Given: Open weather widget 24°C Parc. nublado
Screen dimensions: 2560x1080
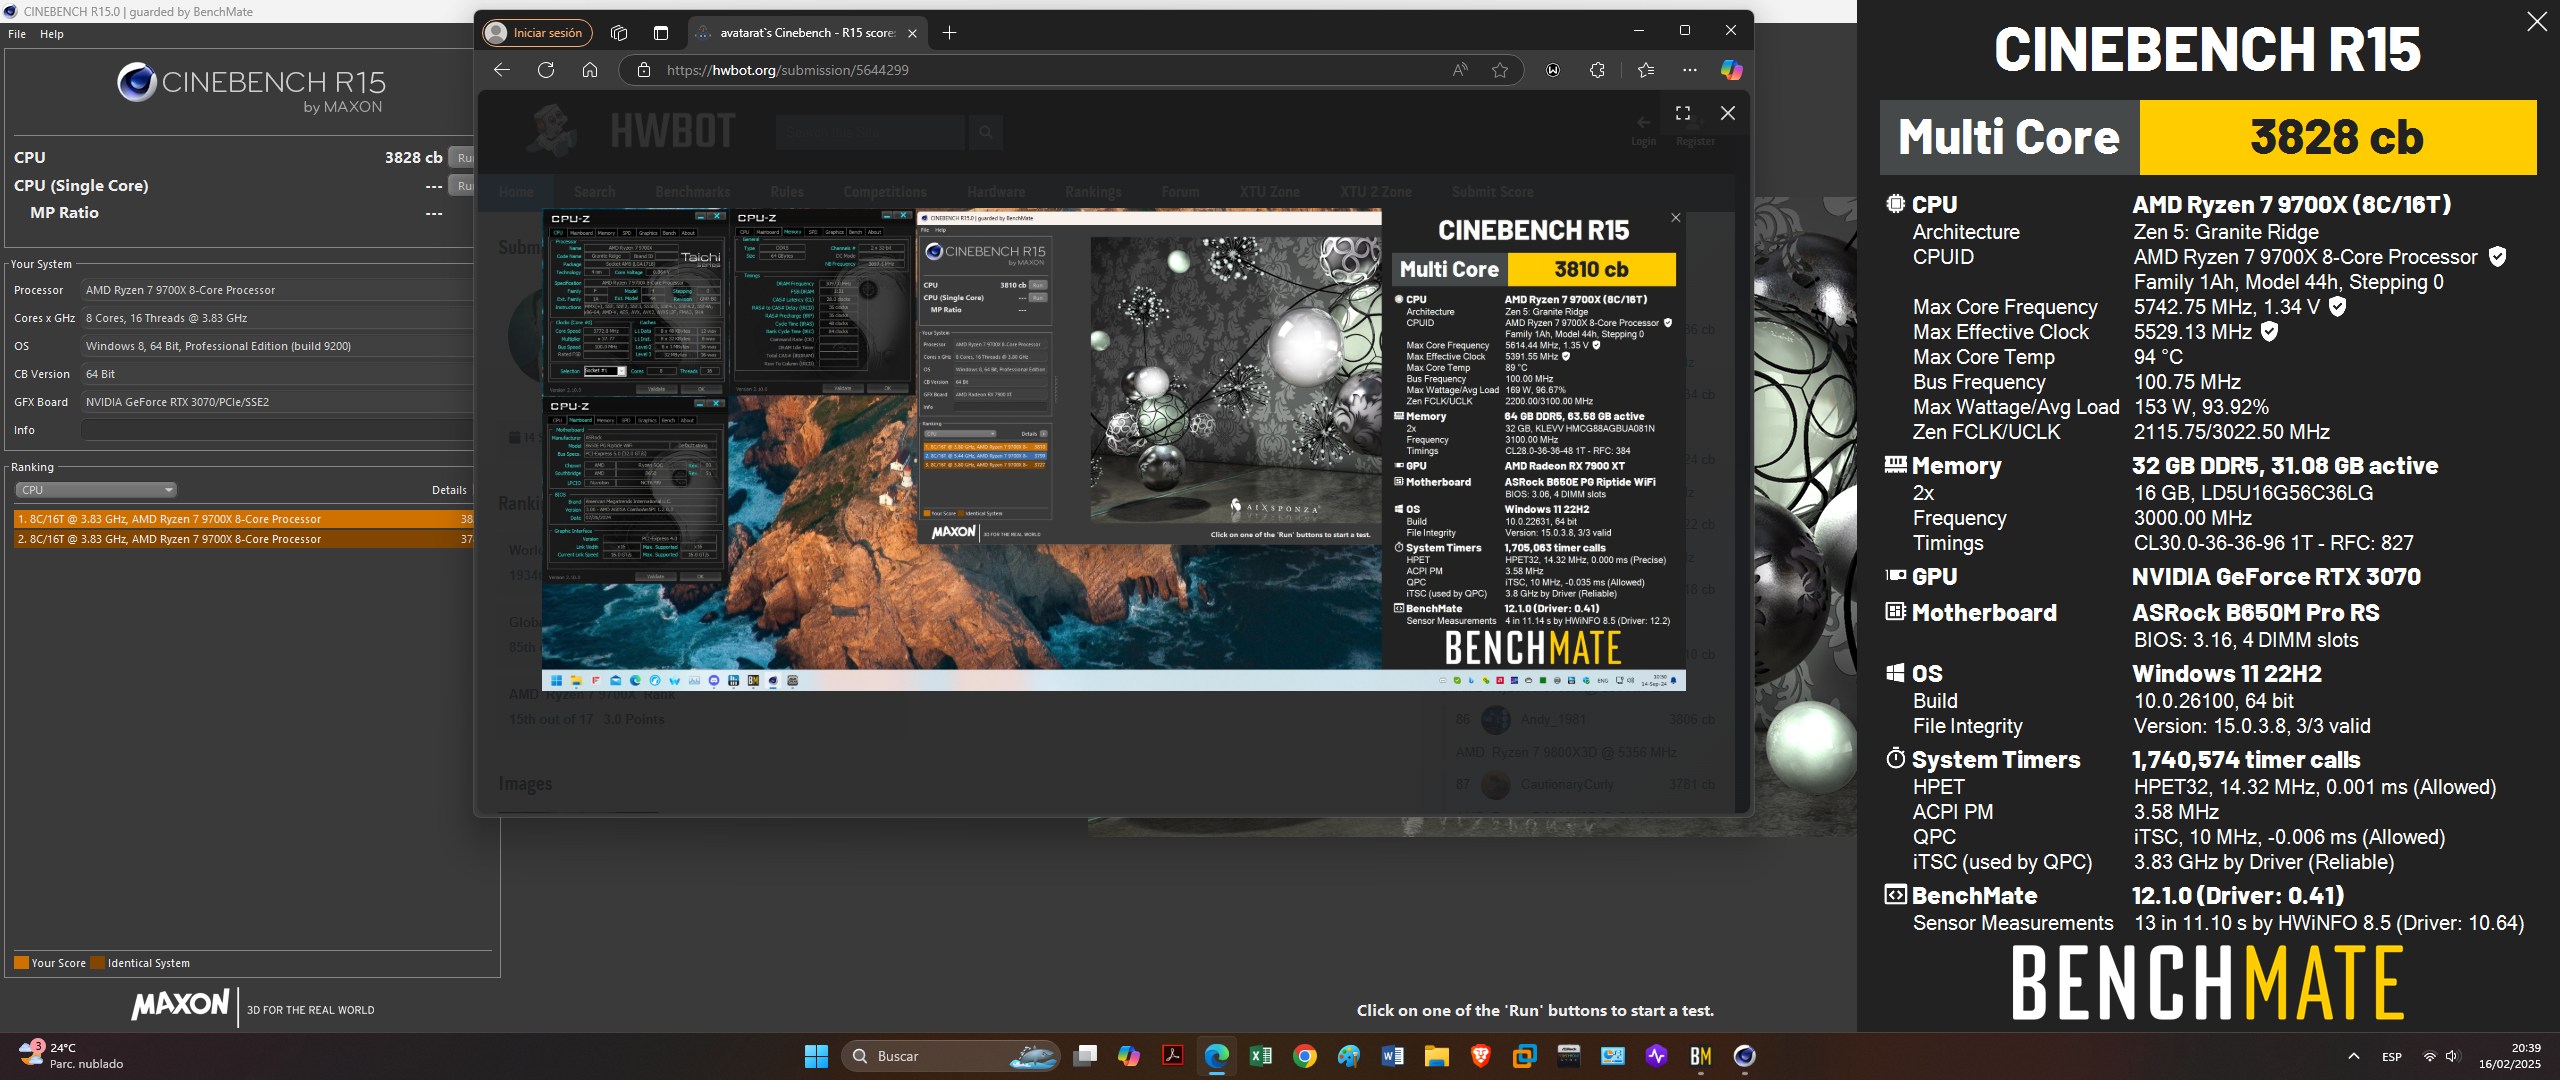Looking at the screenshot, I should (72, 1056).
